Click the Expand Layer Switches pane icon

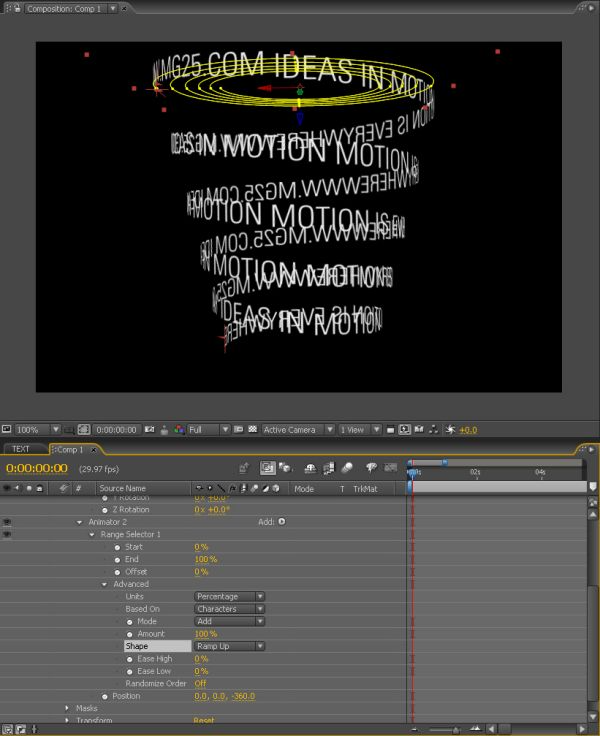click(x=8, y=729)
